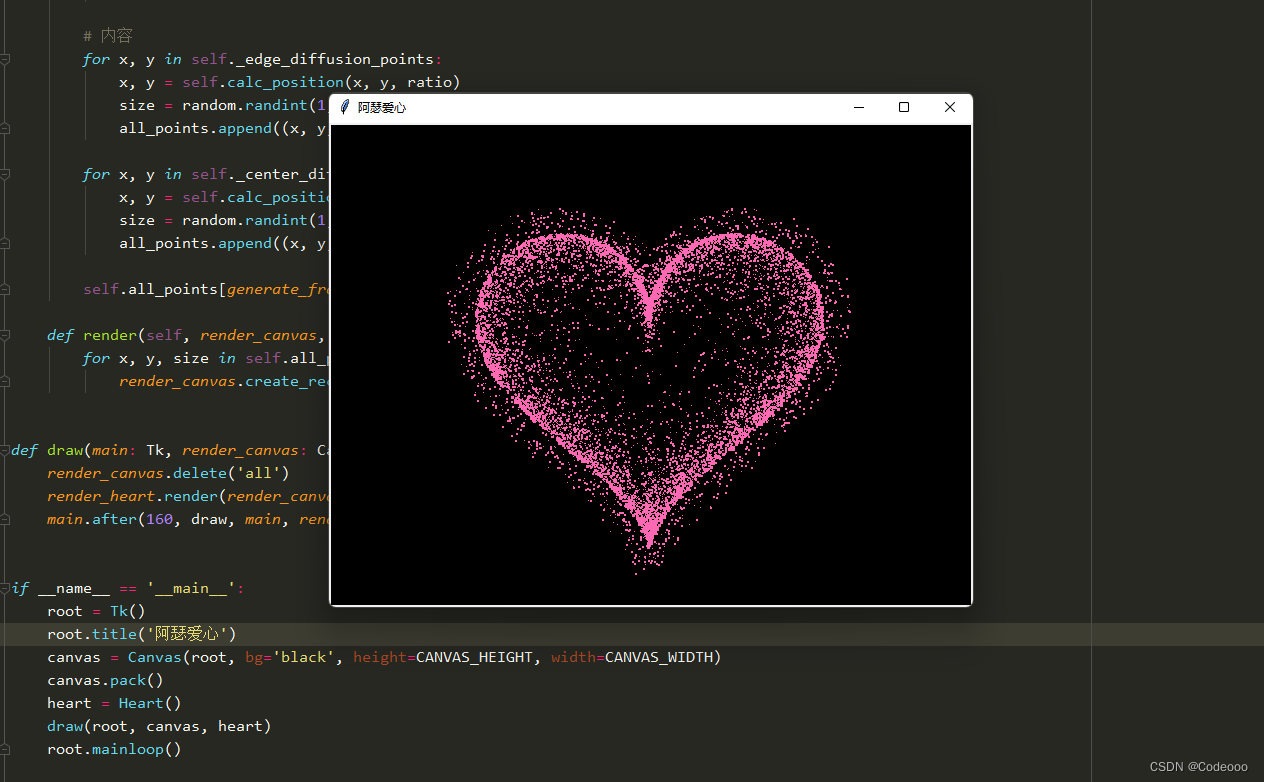Click the 'def draw(main: Tk, render_canvas' line
Screen dimensions: 1264x782
(170, 450)
